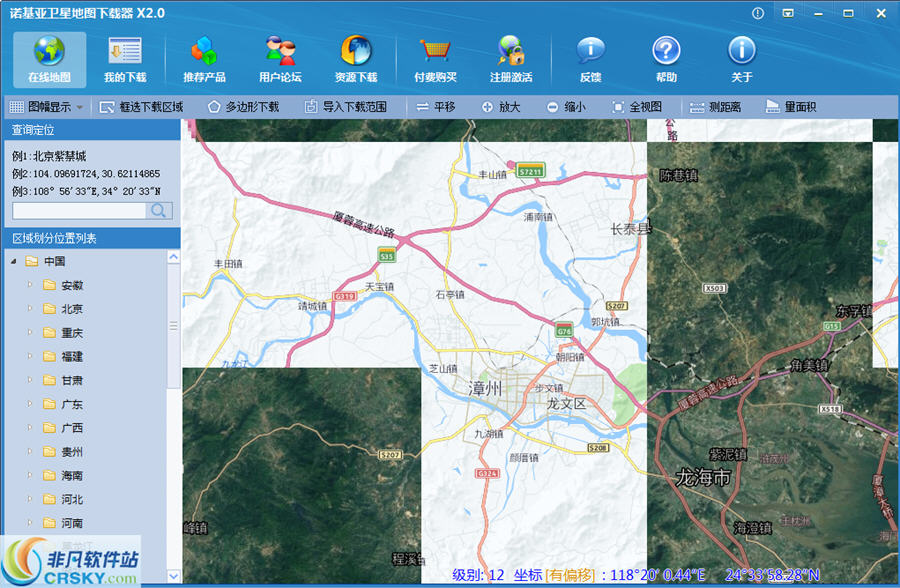900x588 pixels.
Task: Click 漳州 city label on map
Action: point(485,389)
